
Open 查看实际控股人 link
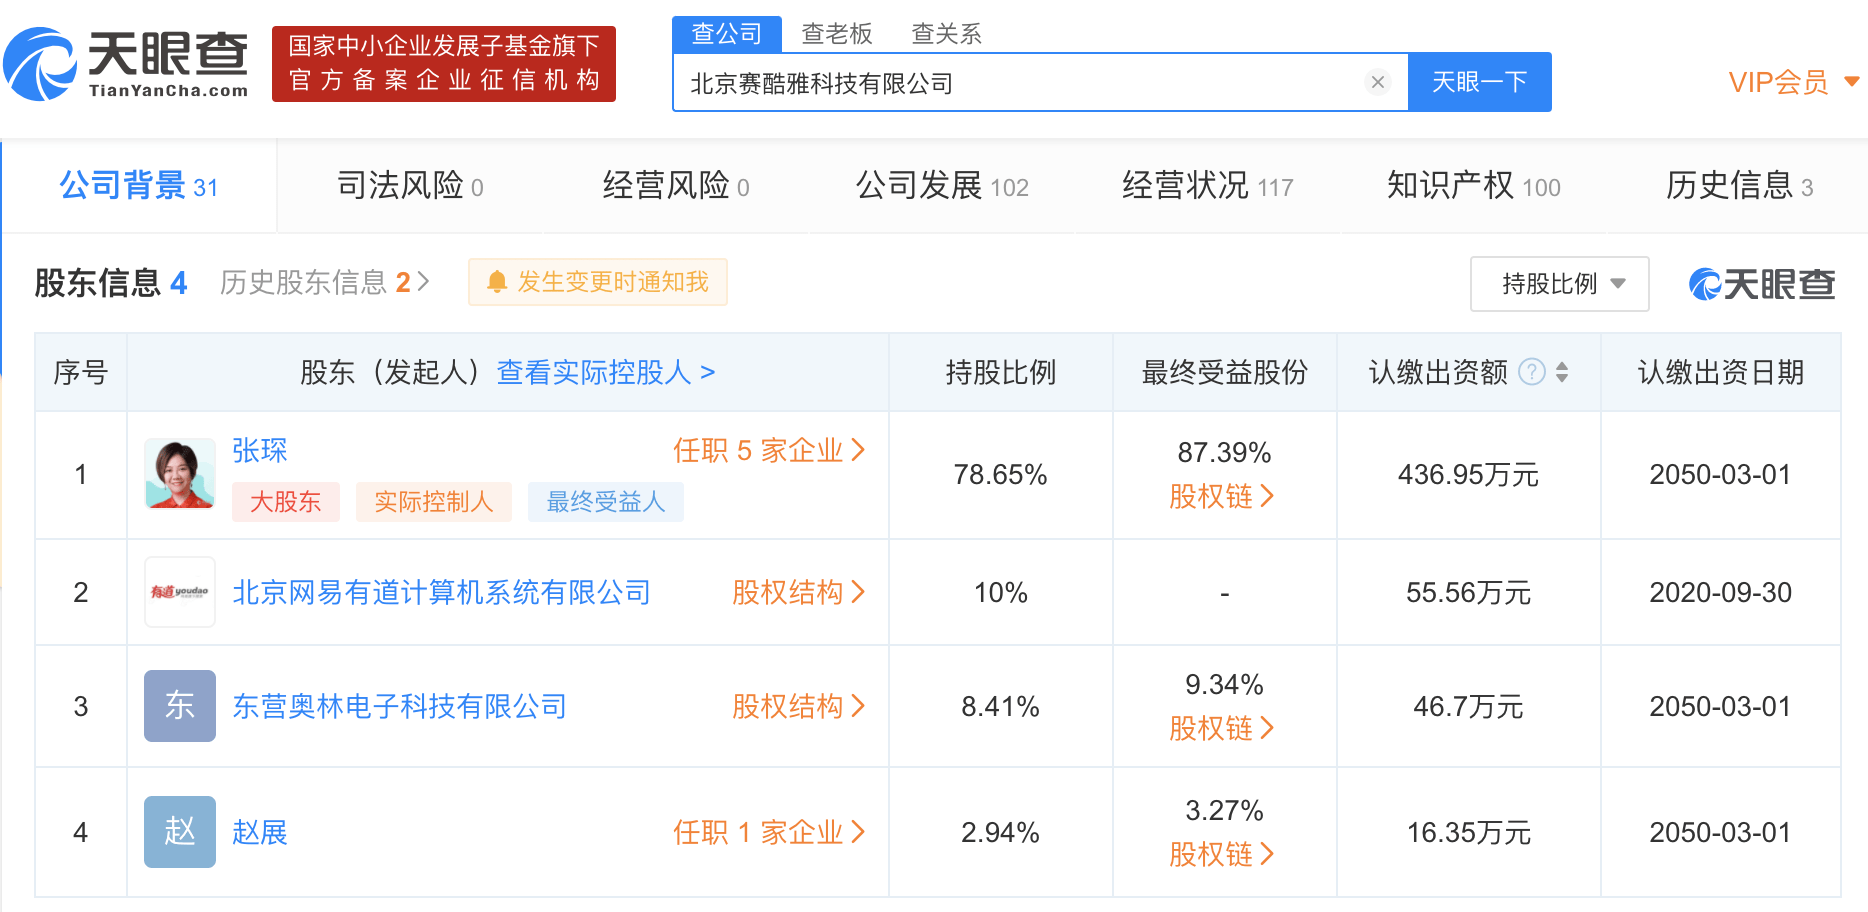(x=606, y=372)
